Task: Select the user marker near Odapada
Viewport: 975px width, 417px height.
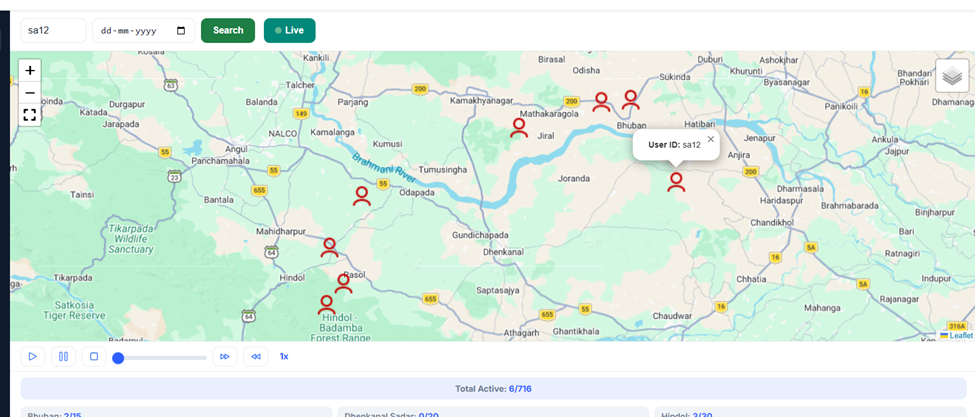Action: [x=361, y=196]
